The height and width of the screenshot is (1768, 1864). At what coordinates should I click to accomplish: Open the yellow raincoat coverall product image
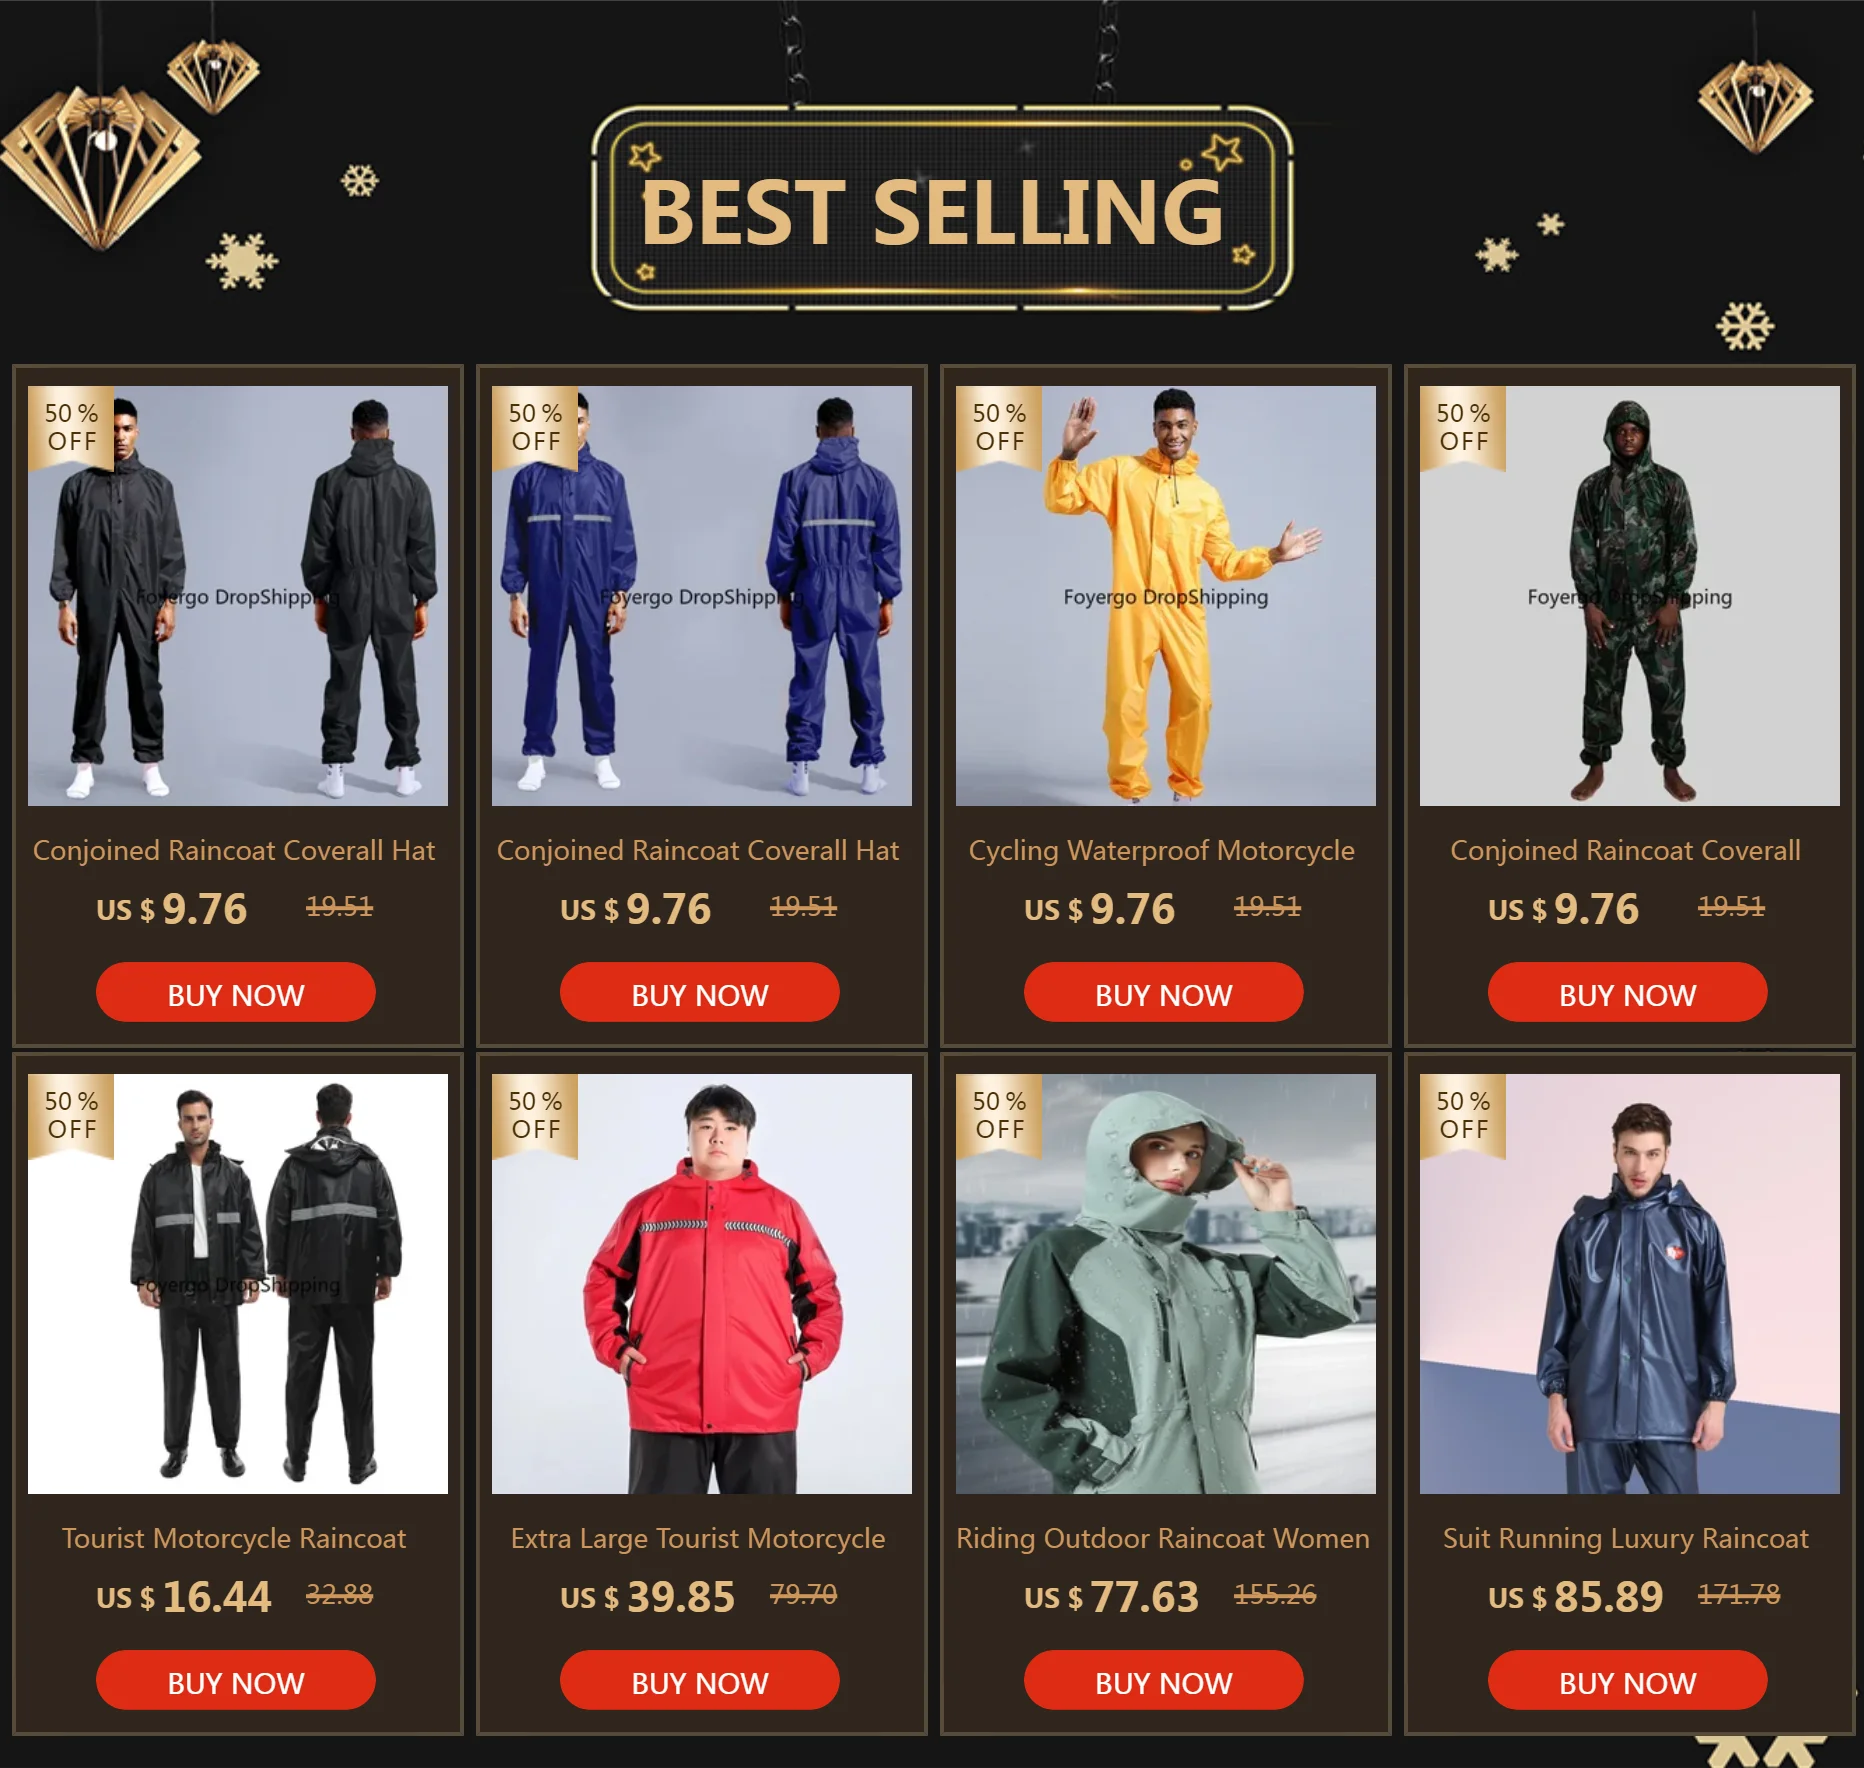1166,596
